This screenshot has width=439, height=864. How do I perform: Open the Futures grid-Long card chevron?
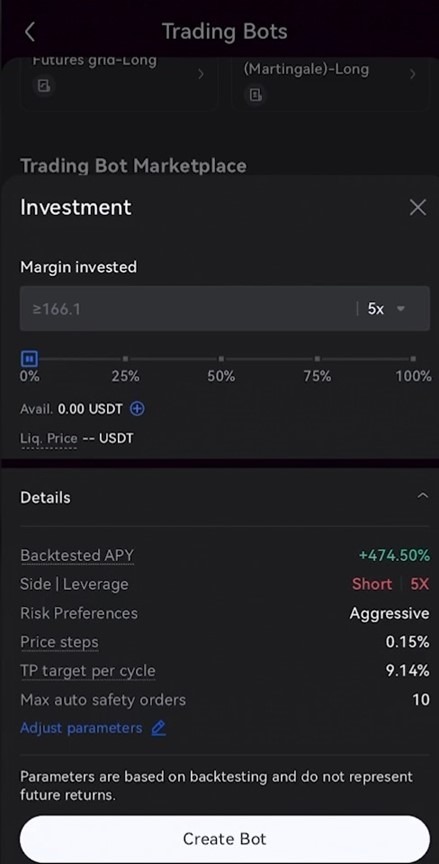point(200,74)
